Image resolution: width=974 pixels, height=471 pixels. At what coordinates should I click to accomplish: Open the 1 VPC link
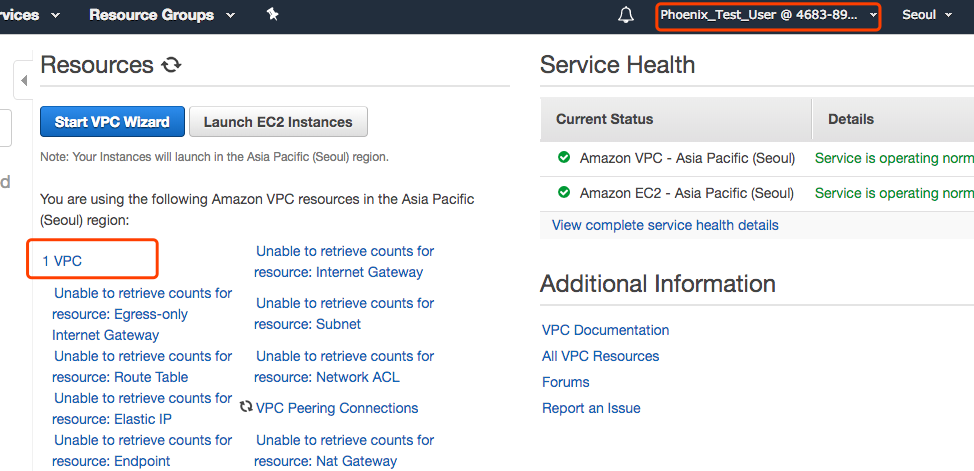pos(62,260)
